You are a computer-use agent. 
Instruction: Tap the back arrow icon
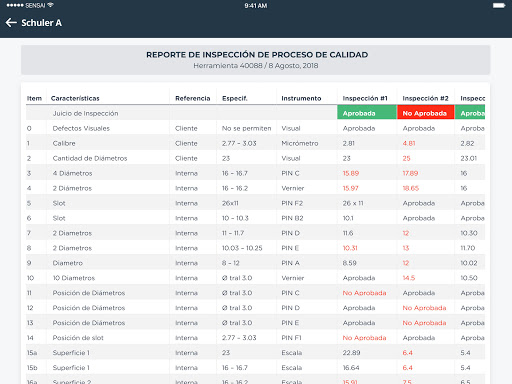(x=11, y=23)
